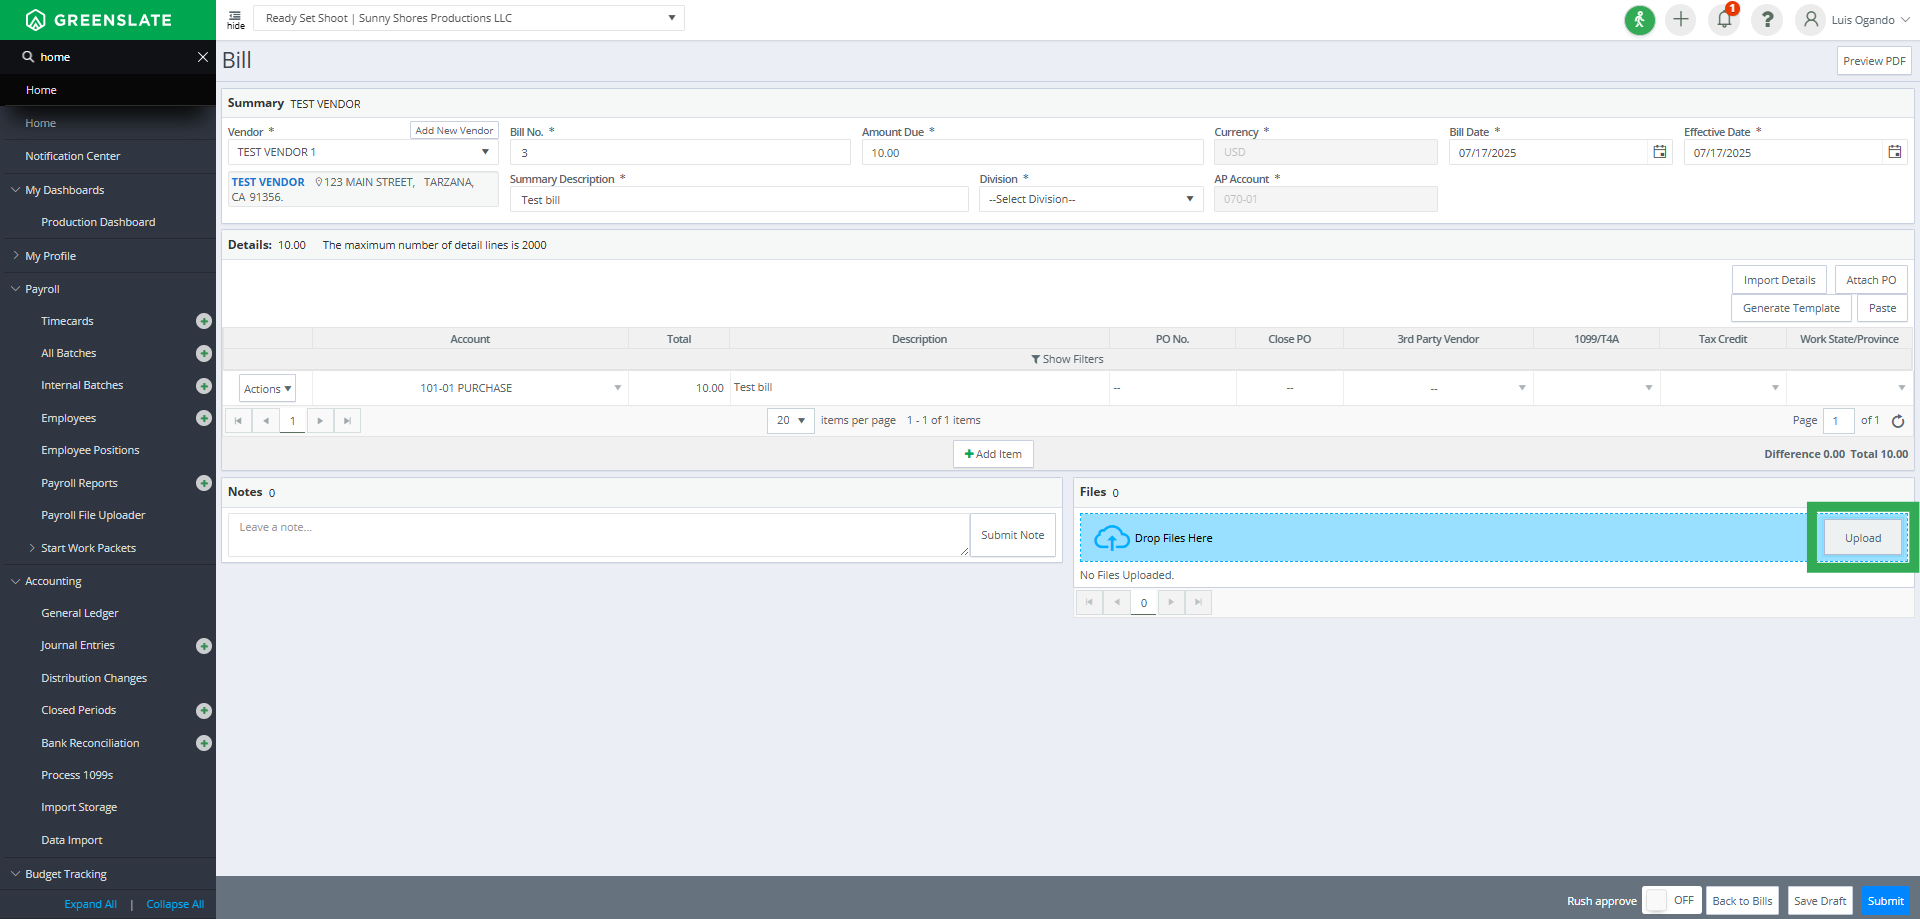
Task: Add a new detail line with Add Item
Action: pyautogui.click(x=992, y=454)
